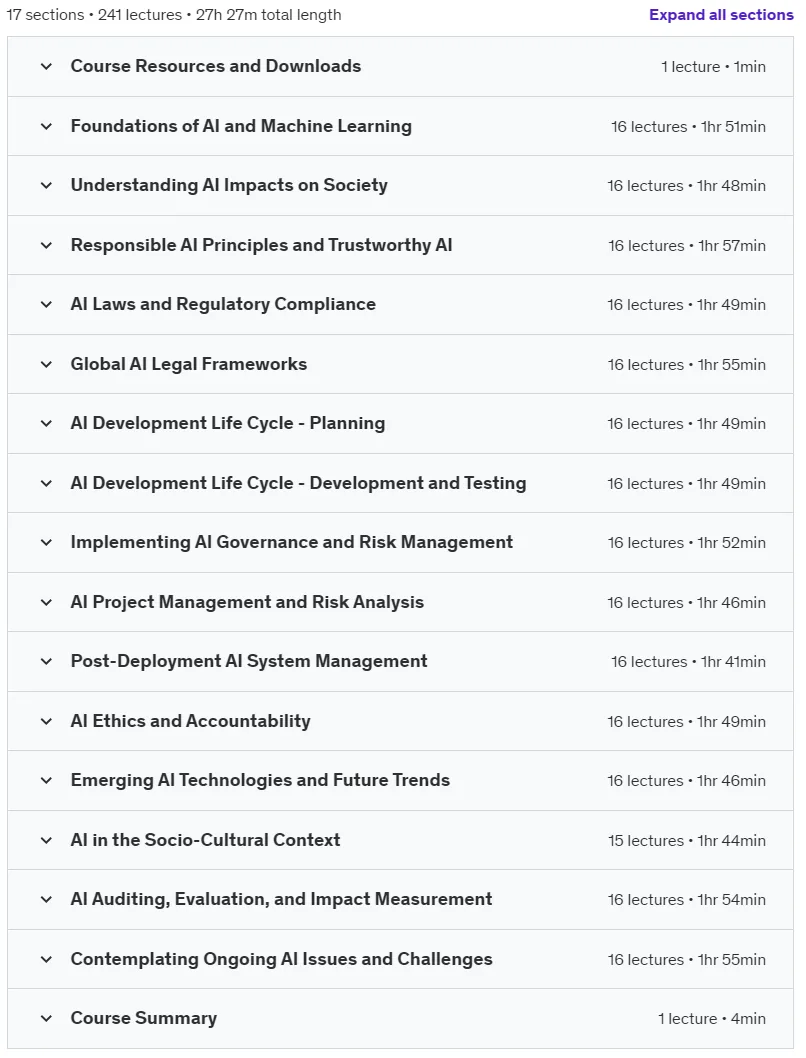Toggle chevron for AI Laws and Regulatory Compliance

click(46, 304)
